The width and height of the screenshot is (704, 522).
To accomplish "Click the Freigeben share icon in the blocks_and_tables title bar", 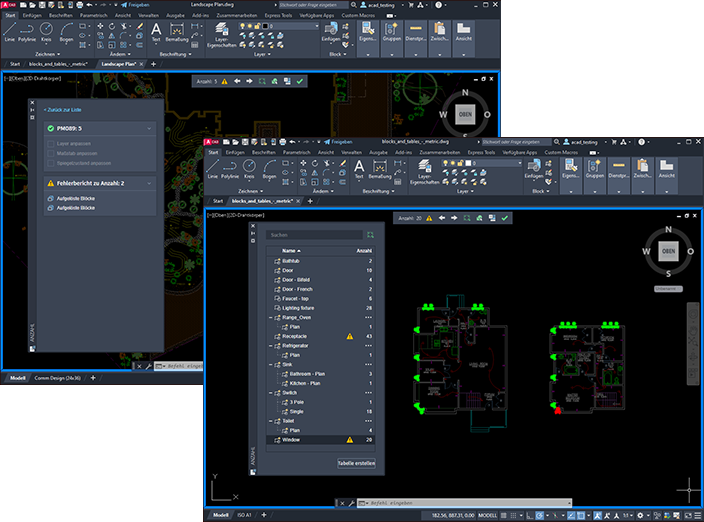I will pyautogui.click(x=327, y=142).
